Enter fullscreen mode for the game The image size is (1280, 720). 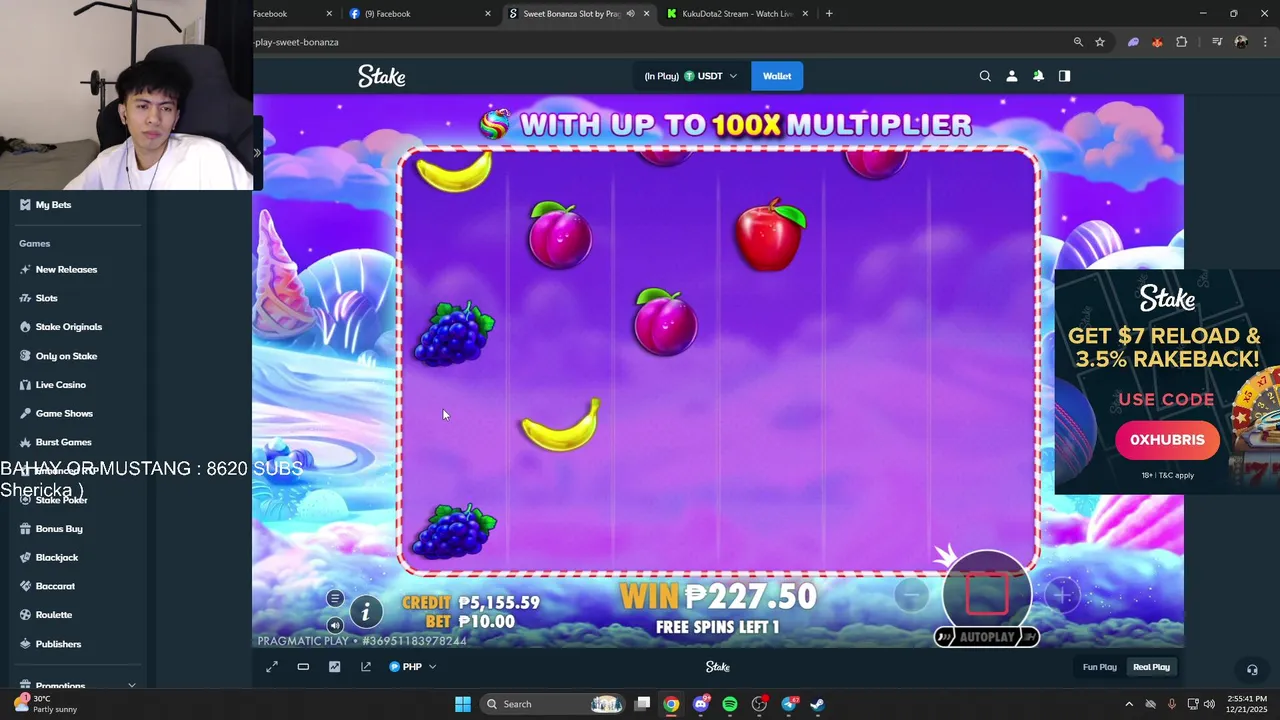[272, 667]
